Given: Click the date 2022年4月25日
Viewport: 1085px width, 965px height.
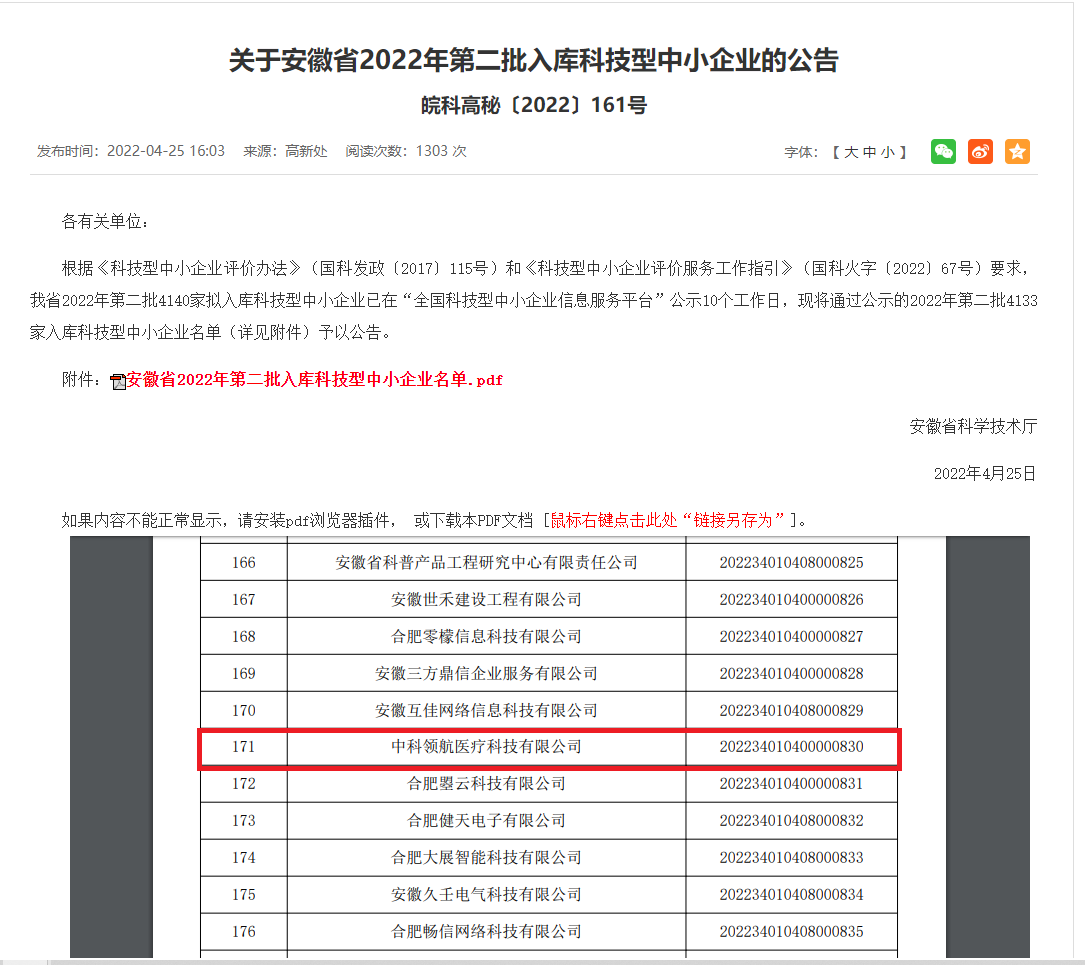Looking at the screenshot, I should pos(985,473).
